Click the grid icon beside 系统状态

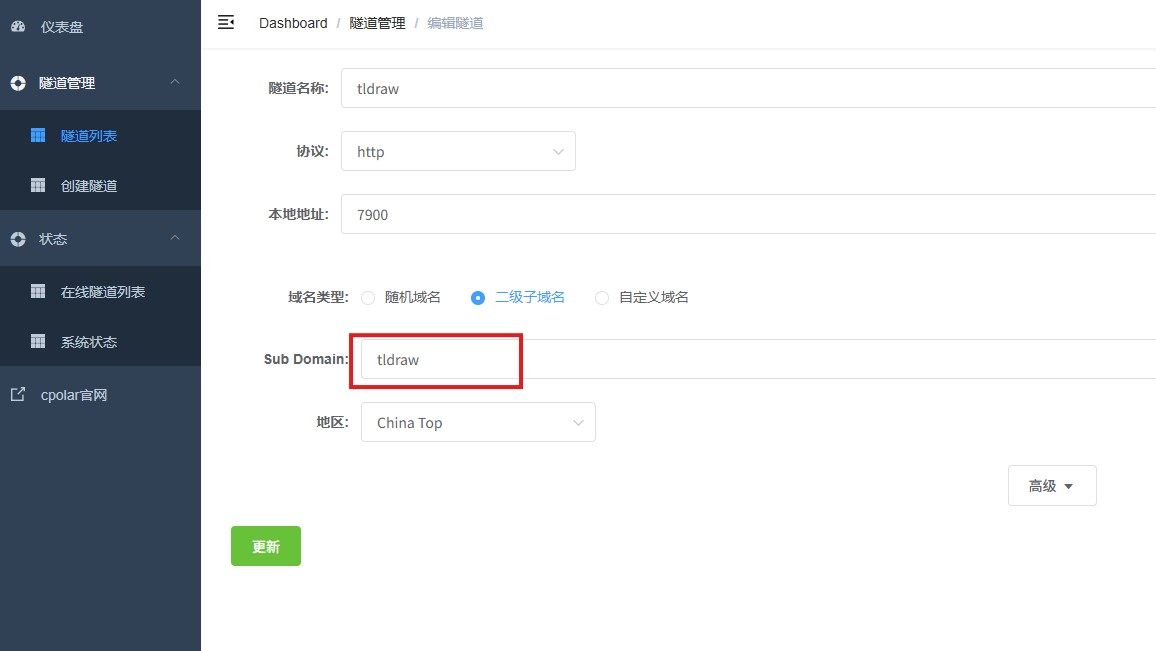click(x=38, y=341)
